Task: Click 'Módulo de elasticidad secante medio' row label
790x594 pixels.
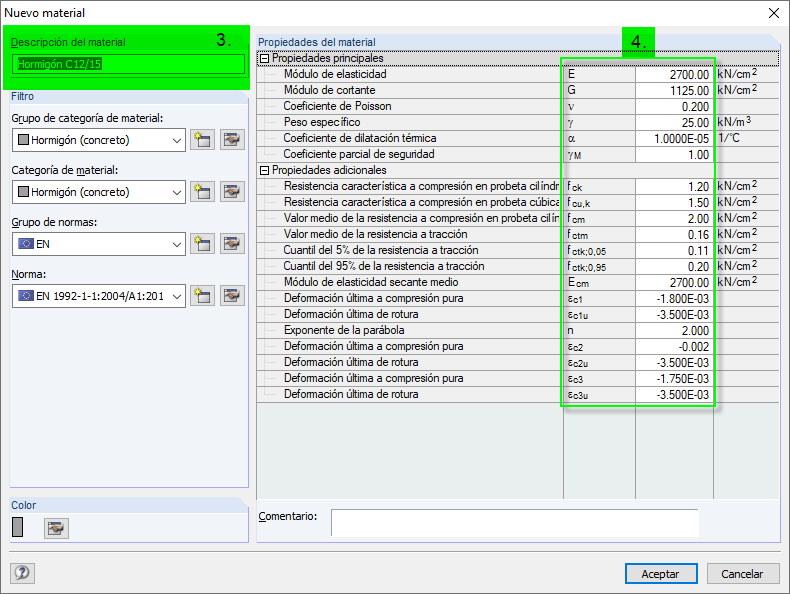Action: [x=371, y=282]
